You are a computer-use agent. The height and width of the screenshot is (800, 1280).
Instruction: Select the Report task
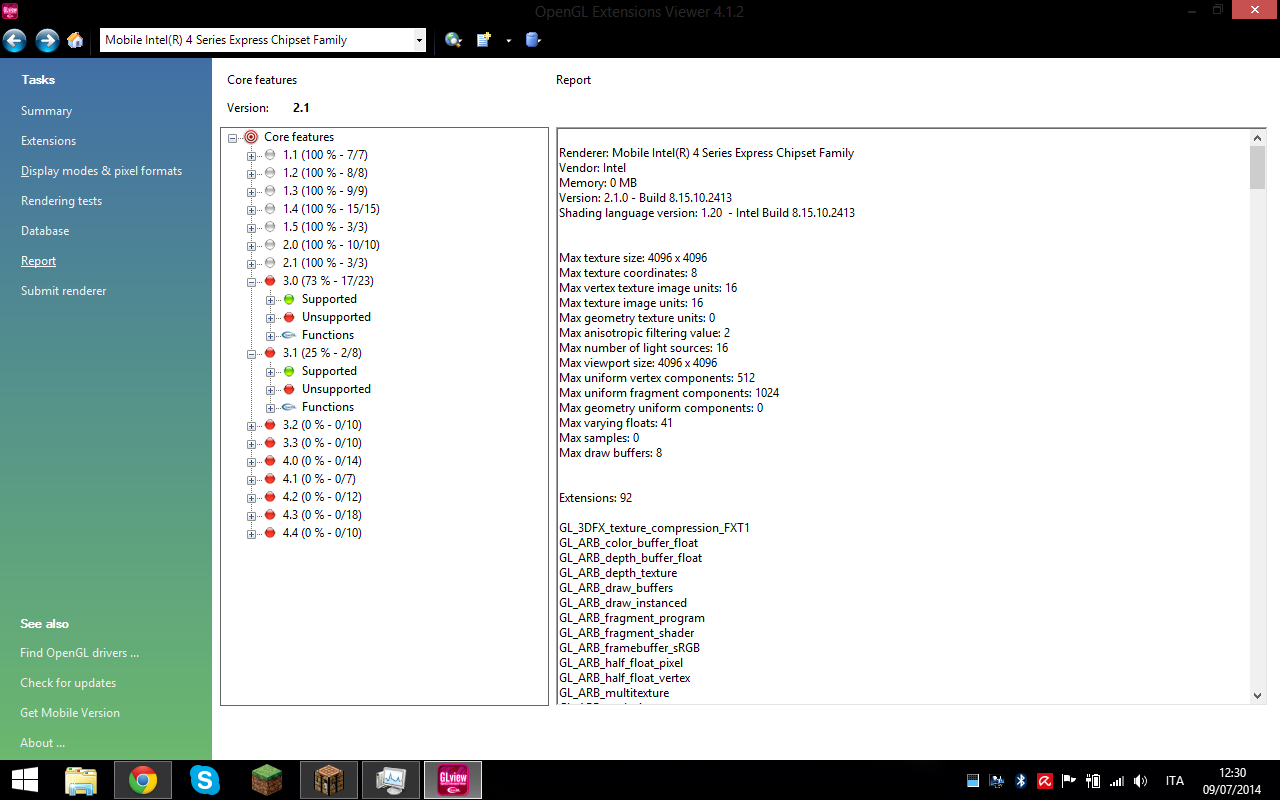(38, 261)
